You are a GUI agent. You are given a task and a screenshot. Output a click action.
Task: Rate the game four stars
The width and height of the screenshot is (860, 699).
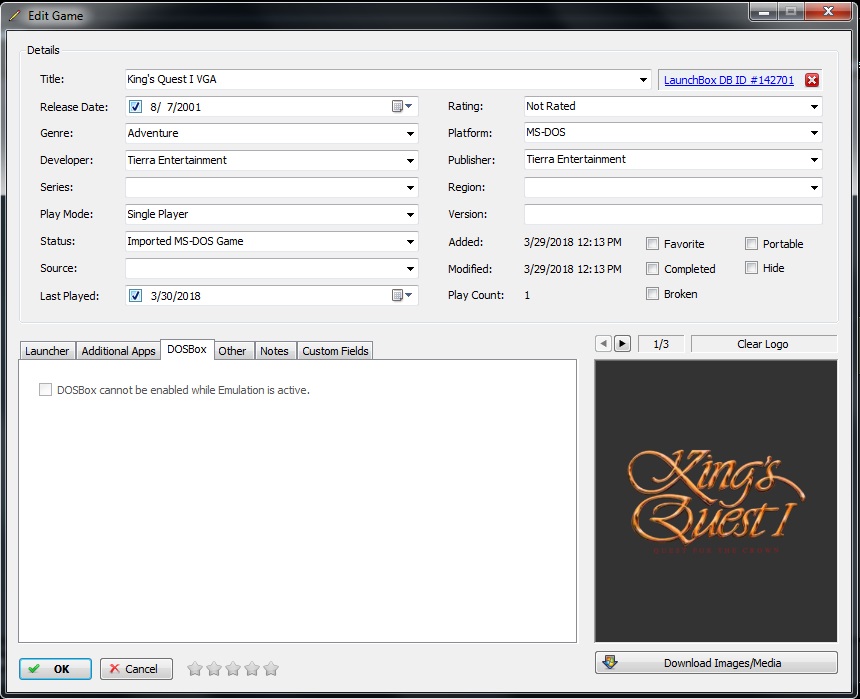[x=252, y=669]
